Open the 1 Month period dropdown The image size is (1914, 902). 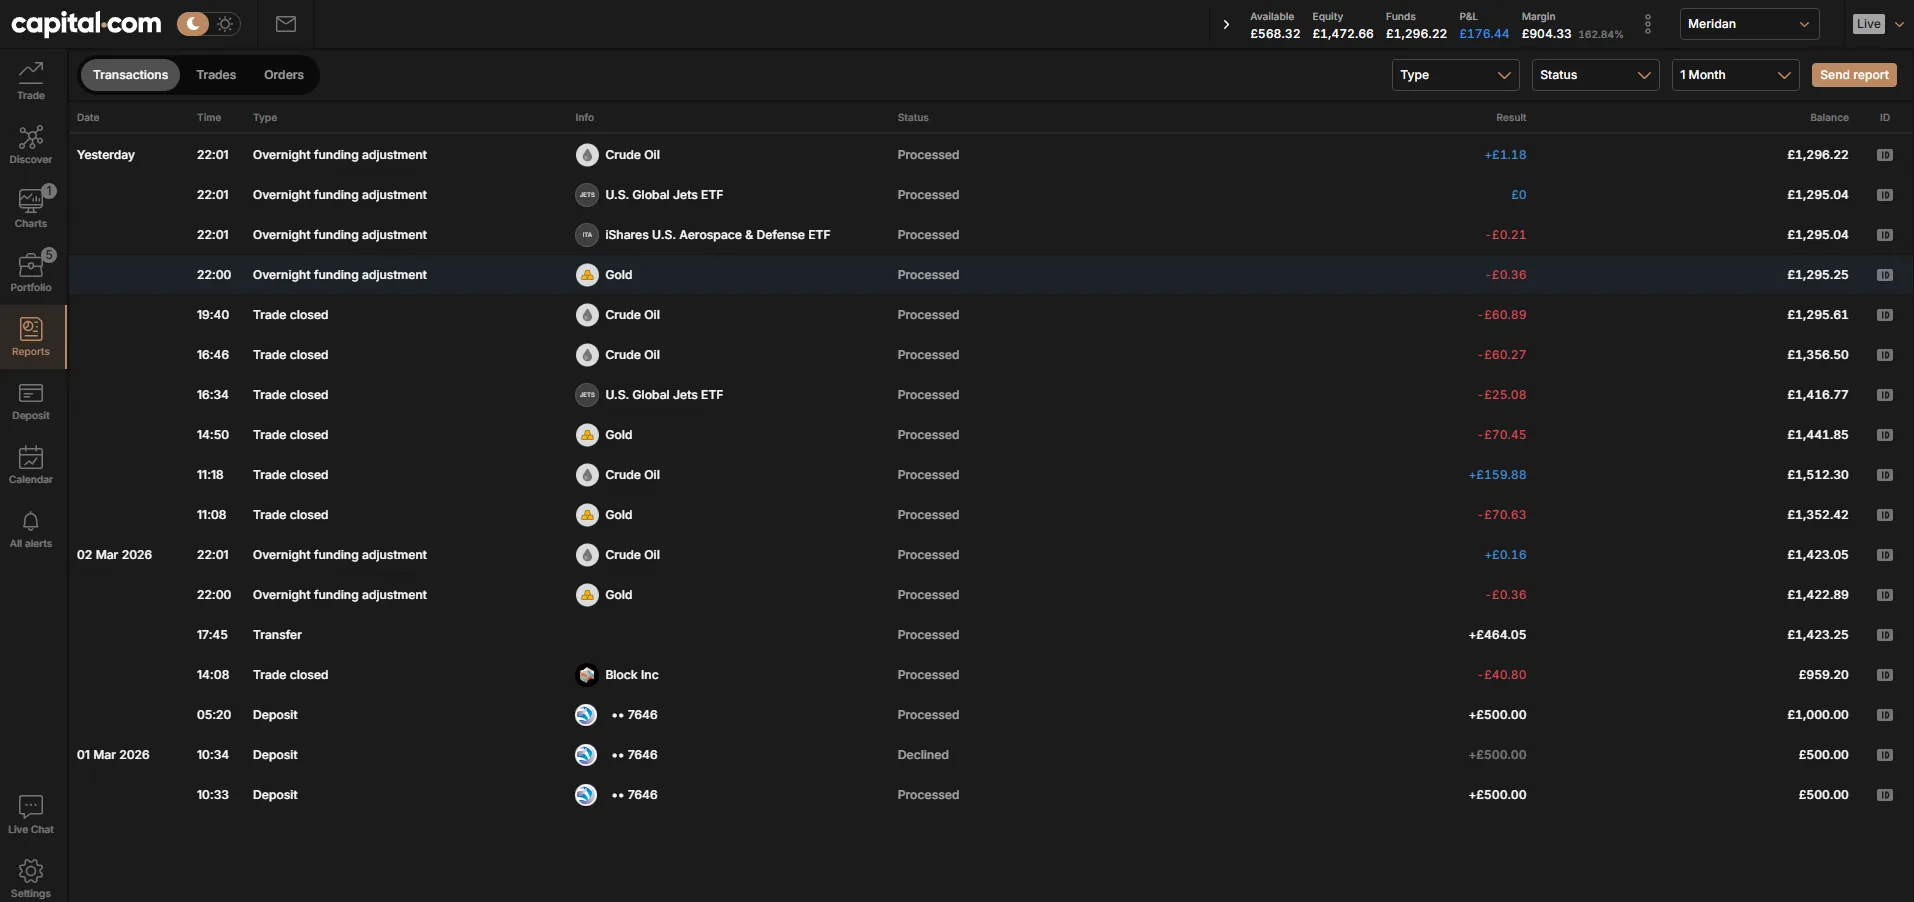1736,75
